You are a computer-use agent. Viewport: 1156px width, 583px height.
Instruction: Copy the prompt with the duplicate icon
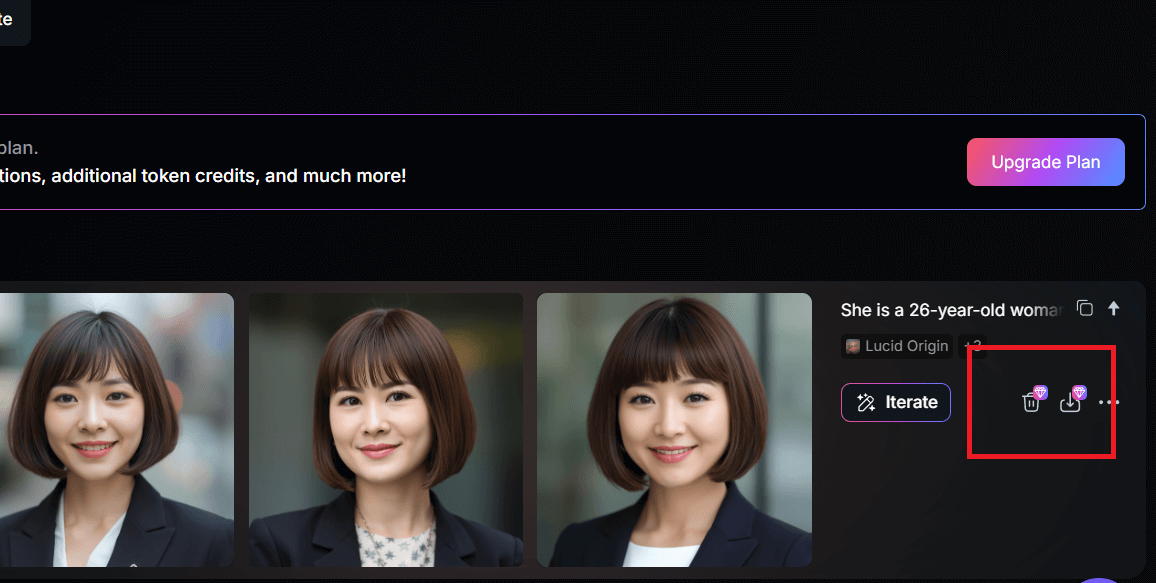(1084, 308)
